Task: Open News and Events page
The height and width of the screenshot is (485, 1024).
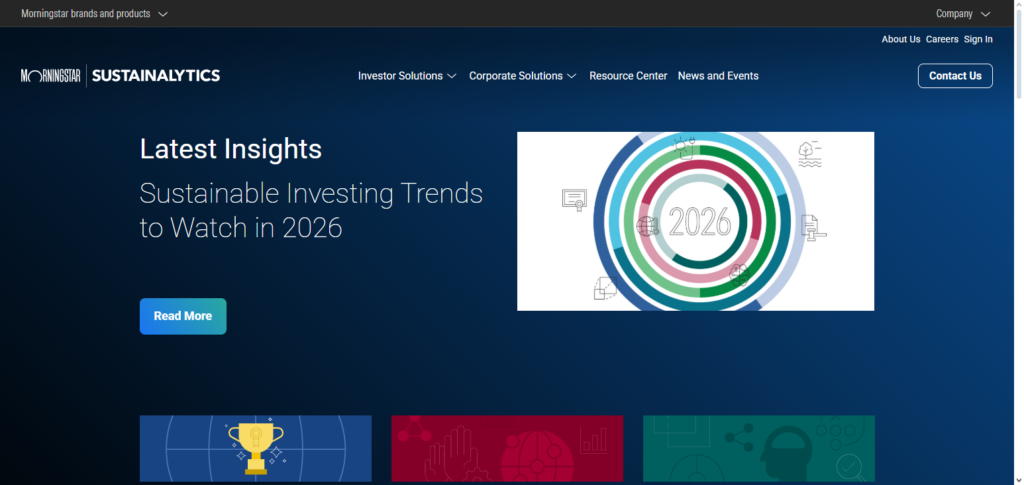Action: point(718,76)
